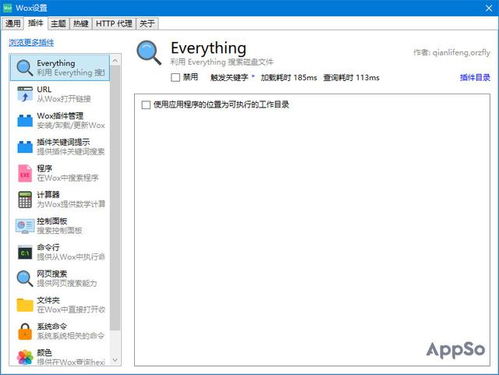Choose the pink 程序 plugin icon
This screenshot has width=499, height=375.
tap(25, 173)
